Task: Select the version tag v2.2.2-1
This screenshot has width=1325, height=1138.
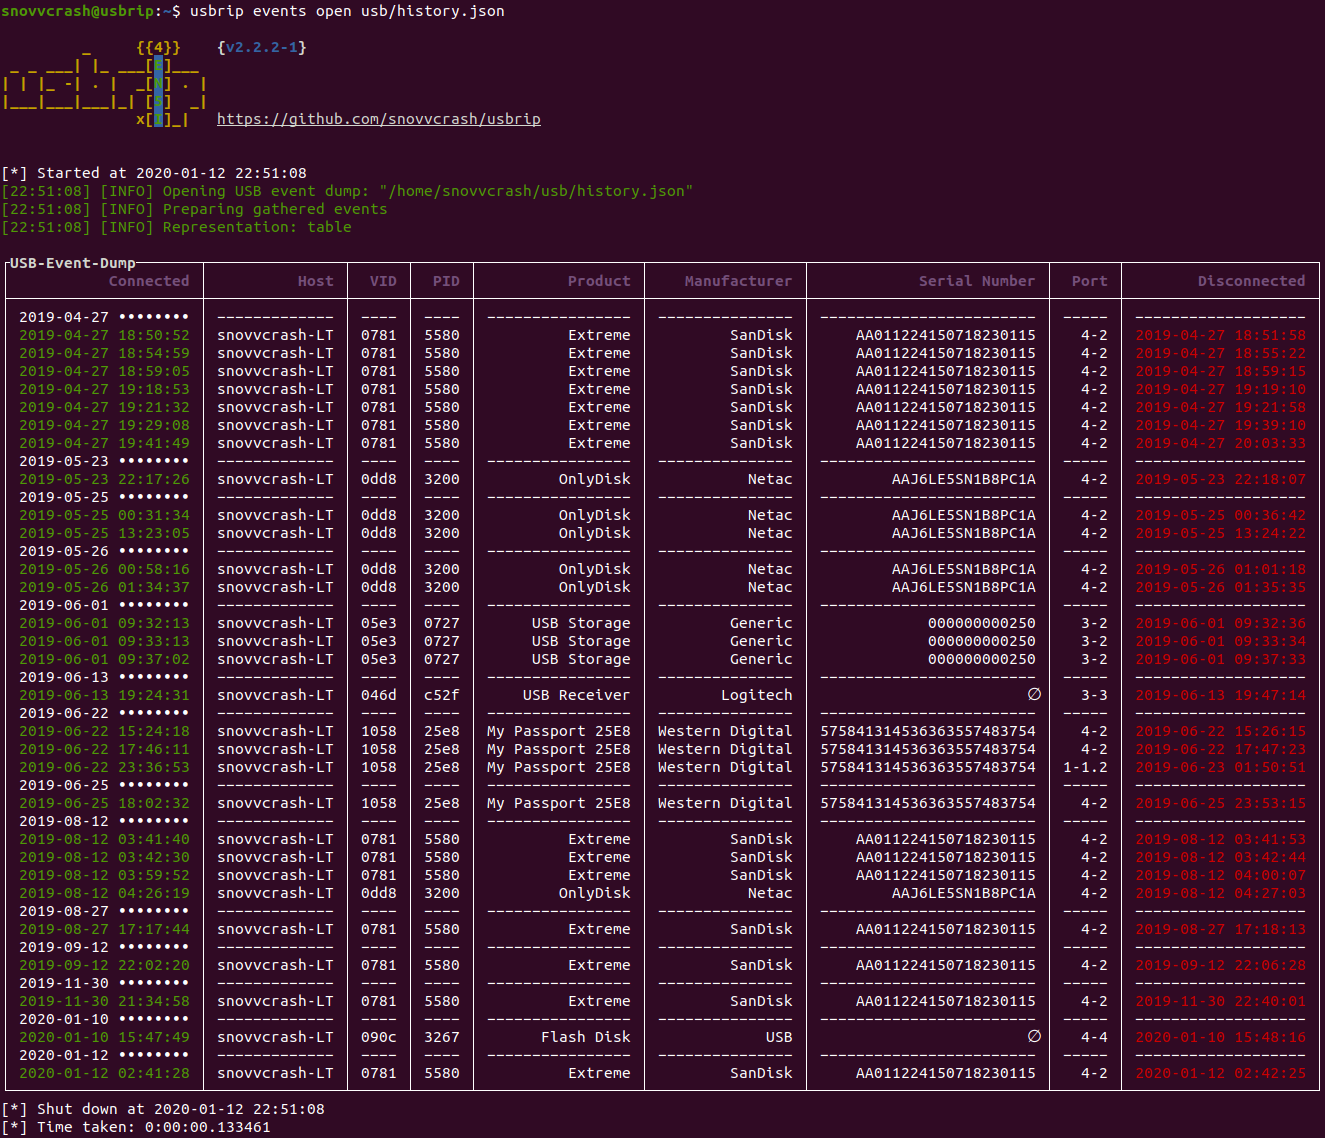Action: [262, 47]
